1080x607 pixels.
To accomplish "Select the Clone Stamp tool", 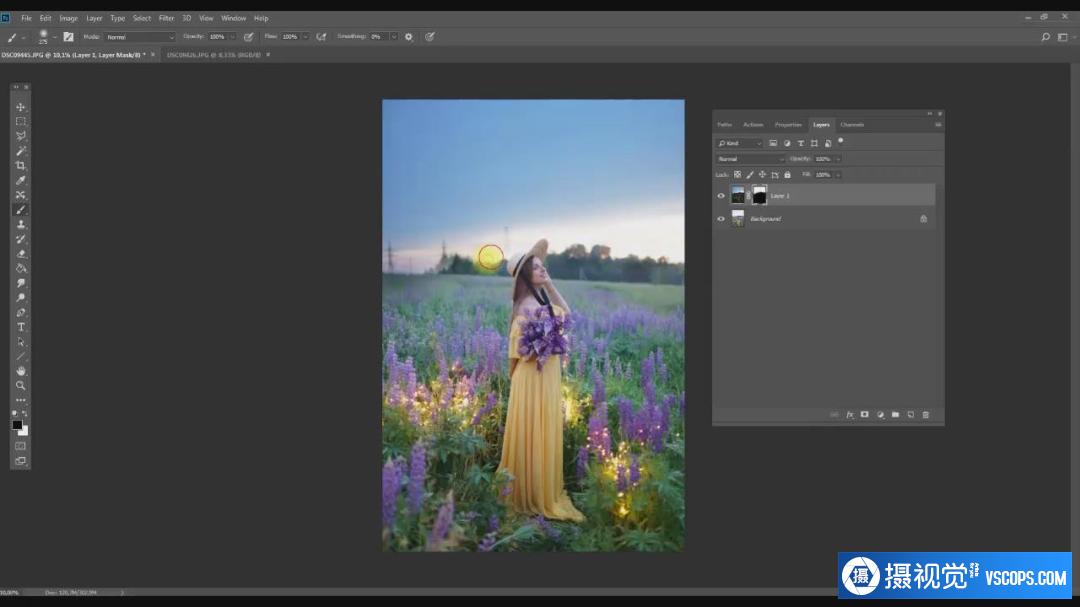I will tap(21, 224).
